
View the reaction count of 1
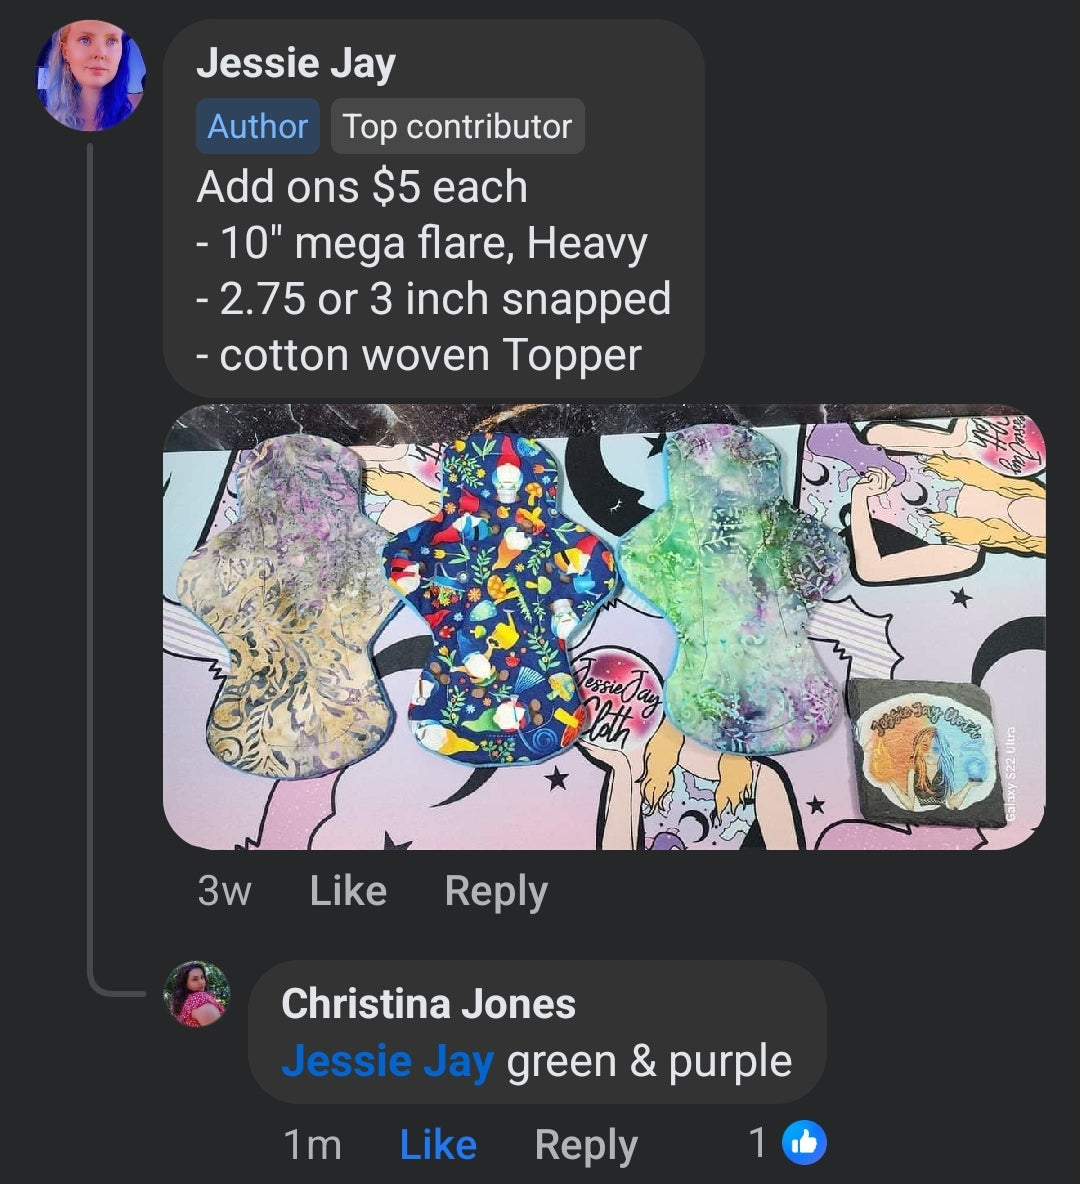tap(759, 1142)
